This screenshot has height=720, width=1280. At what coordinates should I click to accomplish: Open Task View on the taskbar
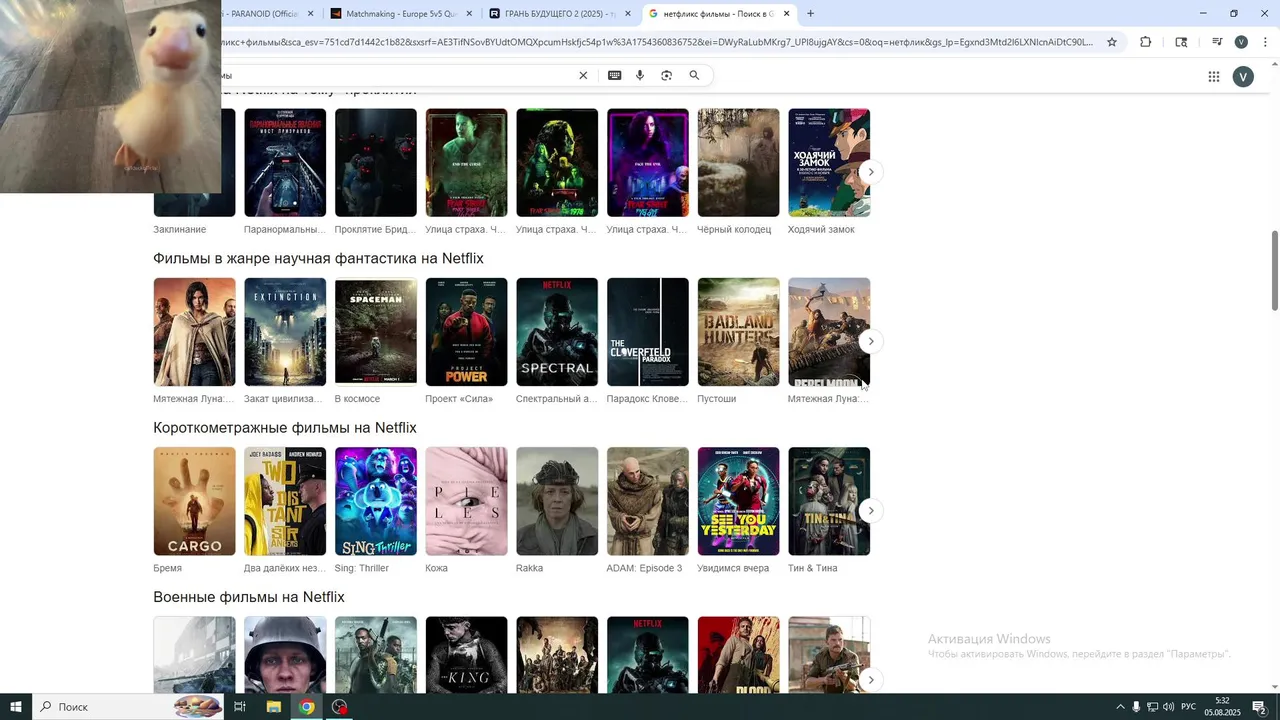pos(240,707)
